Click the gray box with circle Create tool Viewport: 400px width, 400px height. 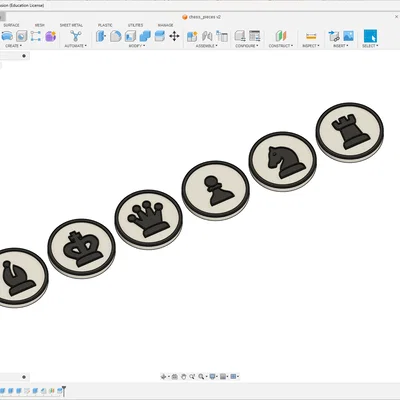click(x=22, y=36)
